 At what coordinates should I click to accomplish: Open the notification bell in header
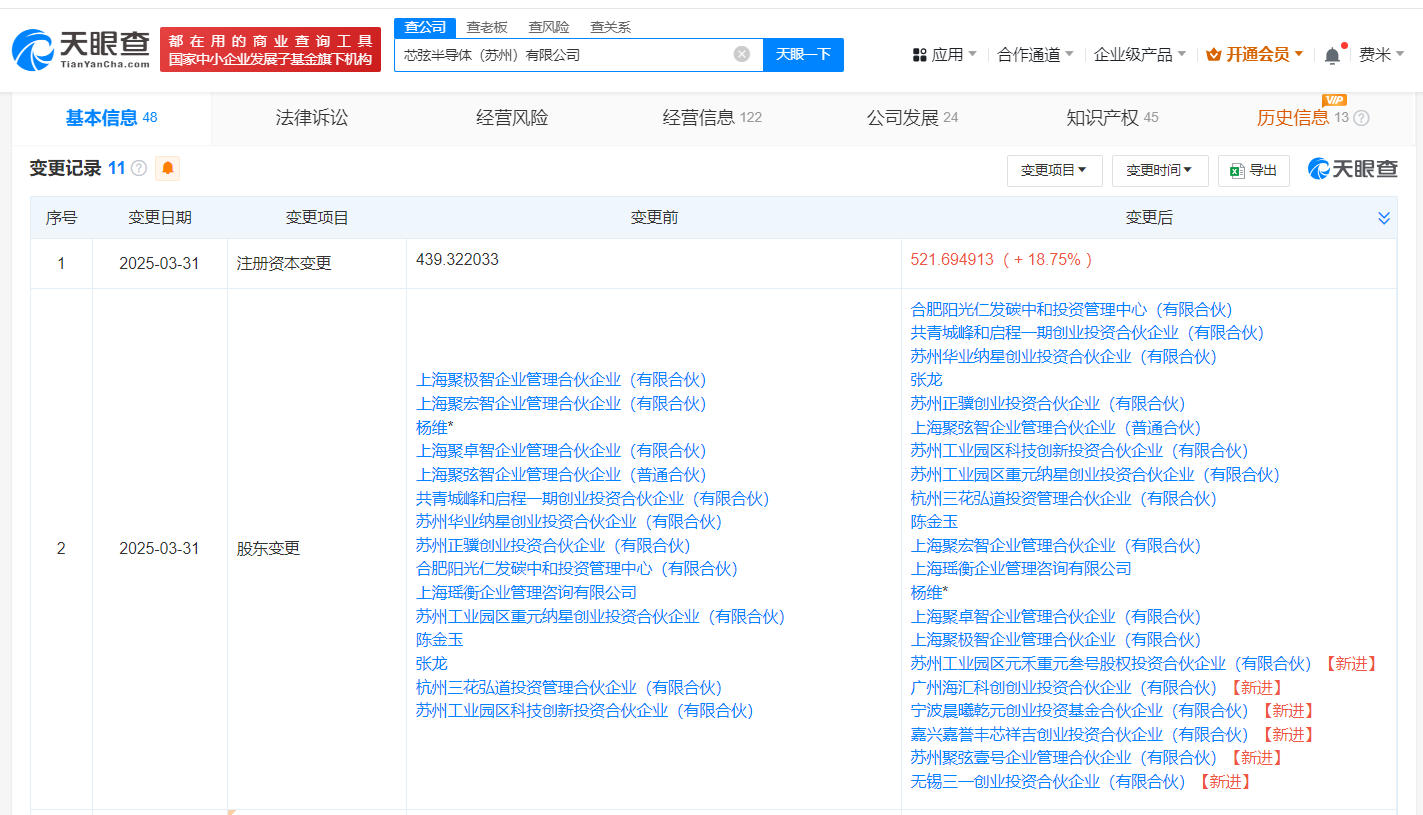pyautogui.click(x=1332, y=55)
